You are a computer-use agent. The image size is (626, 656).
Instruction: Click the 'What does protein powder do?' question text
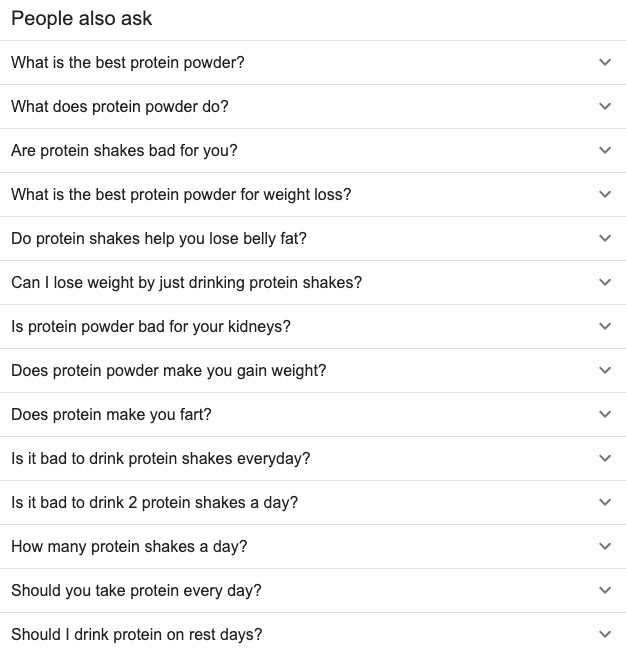(120, 106)
